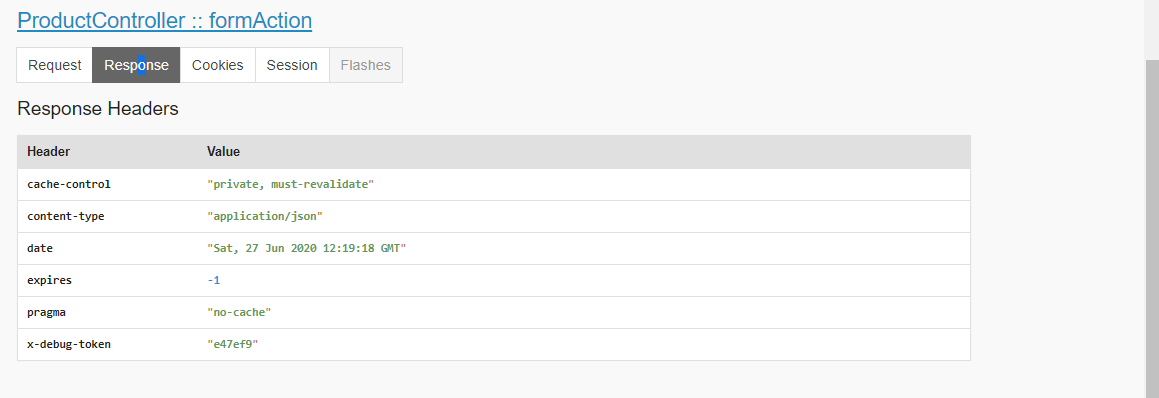Select the cache-control header name

click(x=69, y=184)
